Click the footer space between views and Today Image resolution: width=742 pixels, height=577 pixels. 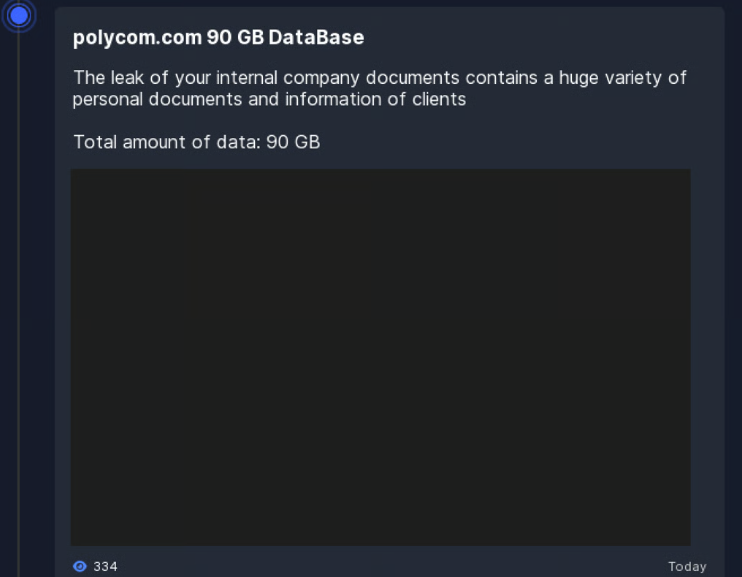(x=390, y=567)
